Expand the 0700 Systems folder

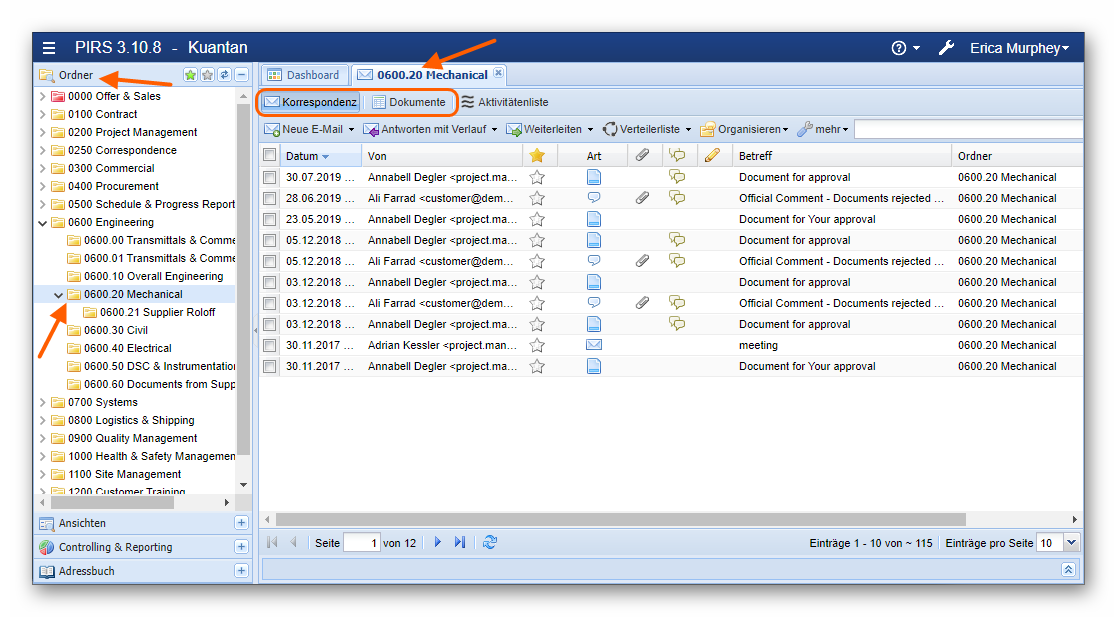42,402
